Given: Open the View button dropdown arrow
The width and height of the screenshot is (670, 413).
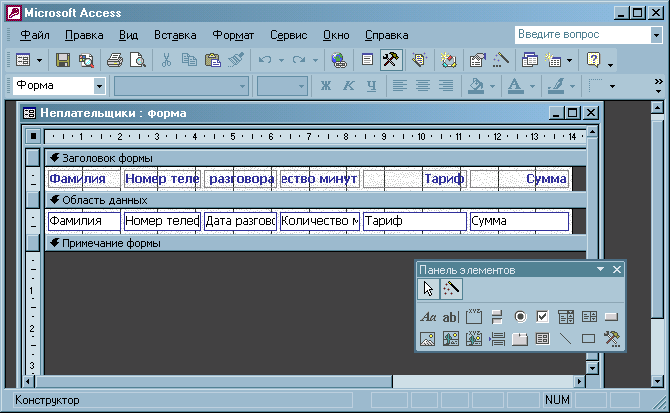Looking at the screenshot, I should click(x=39, y=61).
